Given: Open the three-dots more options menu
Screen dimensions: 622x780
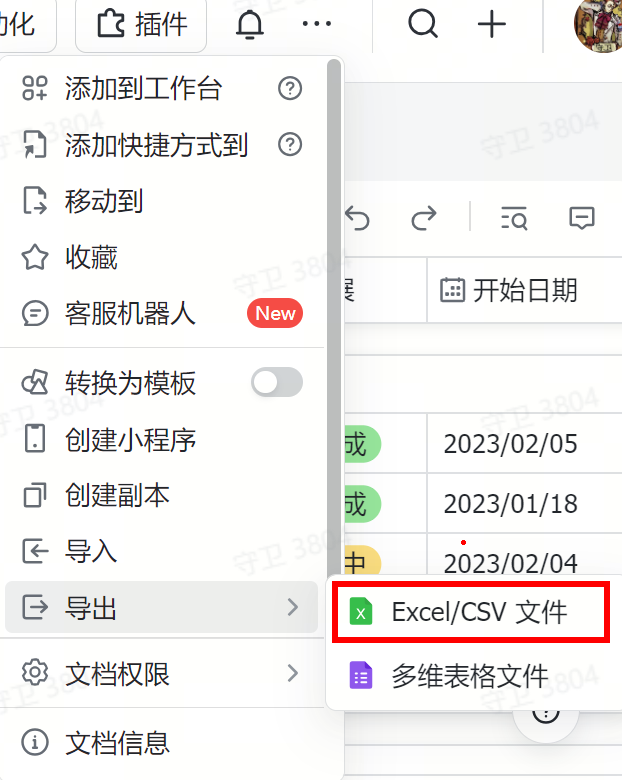Looking at the screenshot, I should [x=317, y=24].
